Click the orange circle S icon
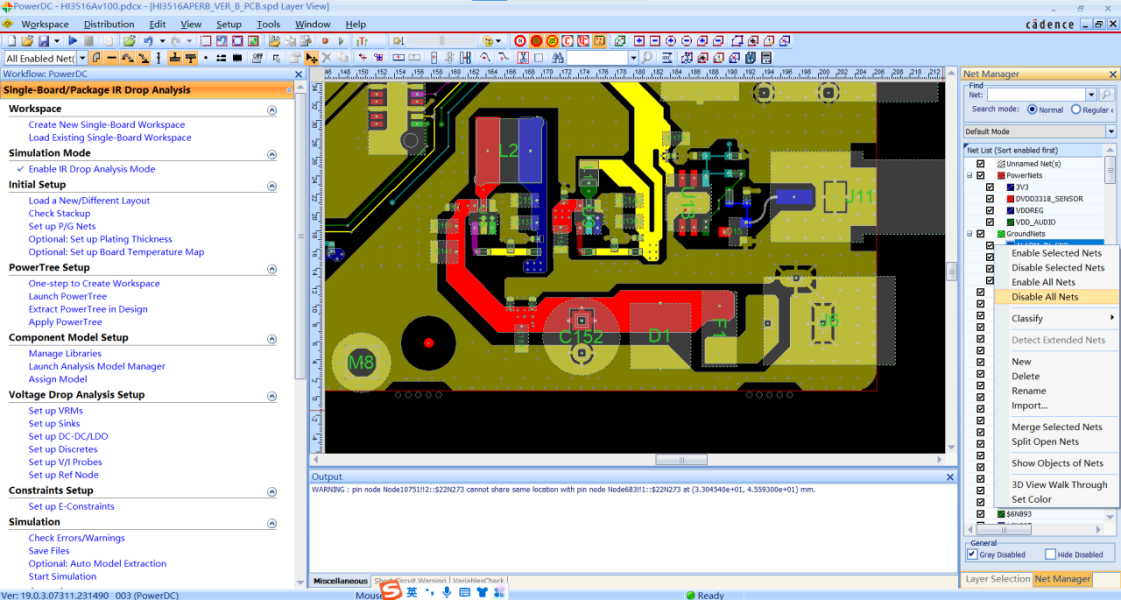This screenshot has width=1121, height=600. pos(536,41)
